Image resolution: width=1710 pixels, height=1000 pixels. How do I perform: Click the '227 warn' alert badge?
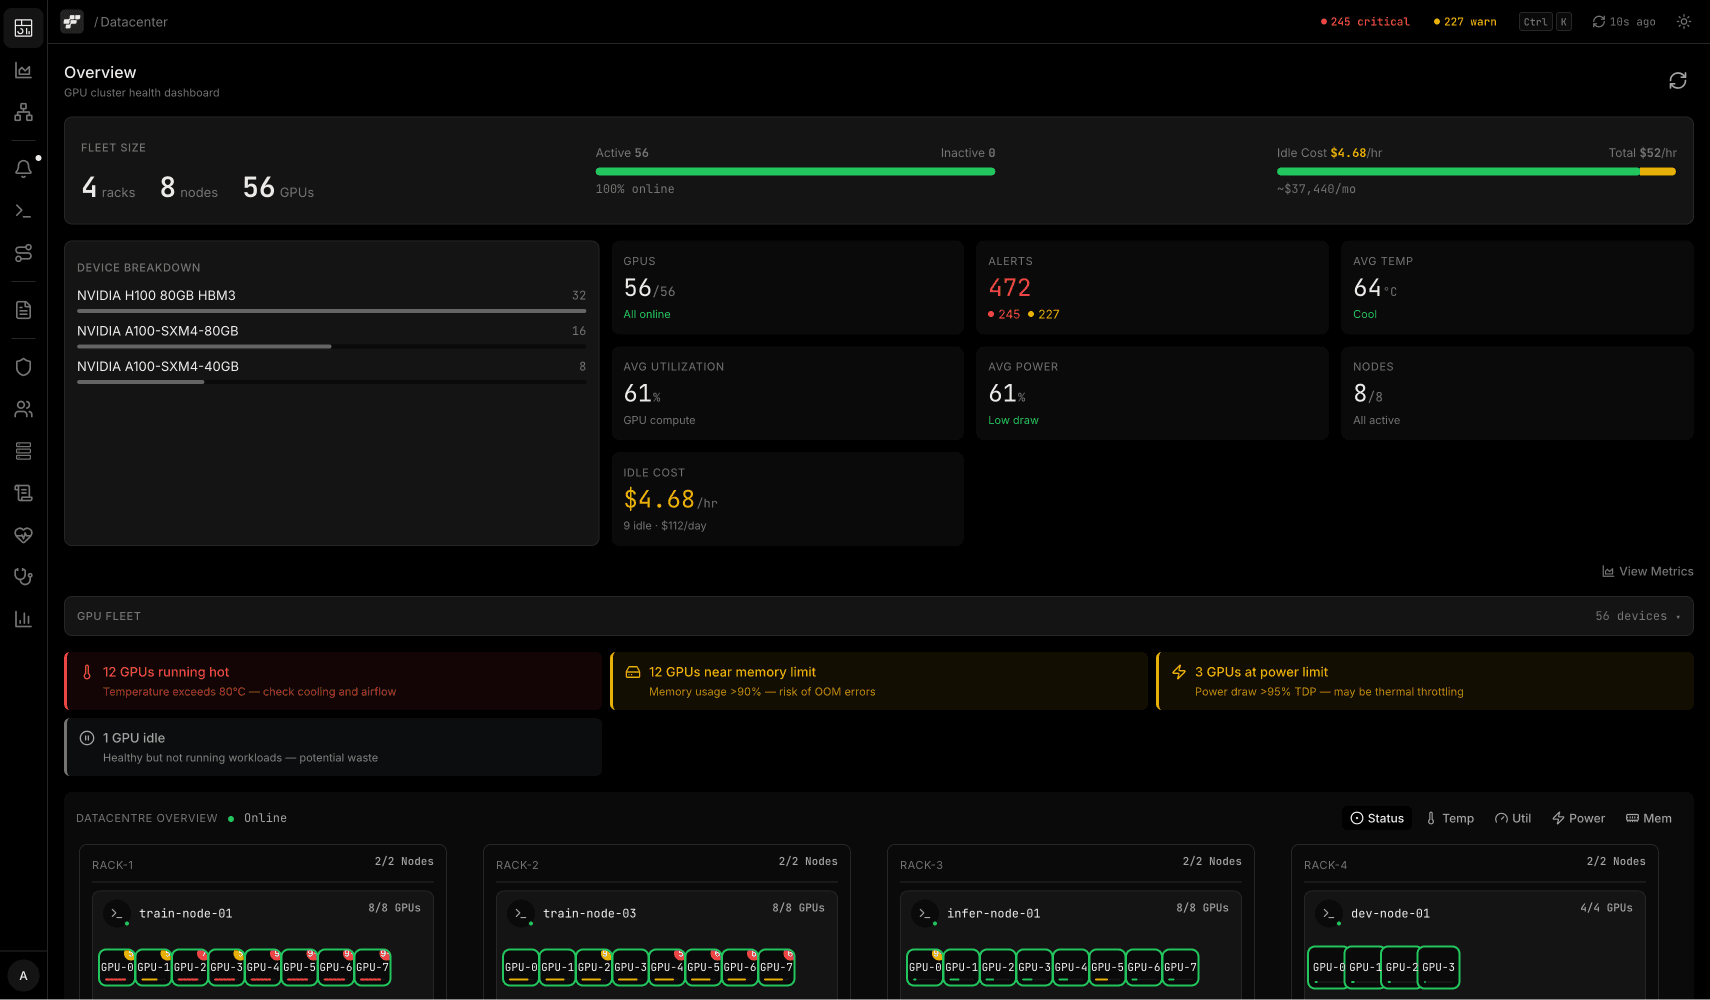pos(1465,21)
